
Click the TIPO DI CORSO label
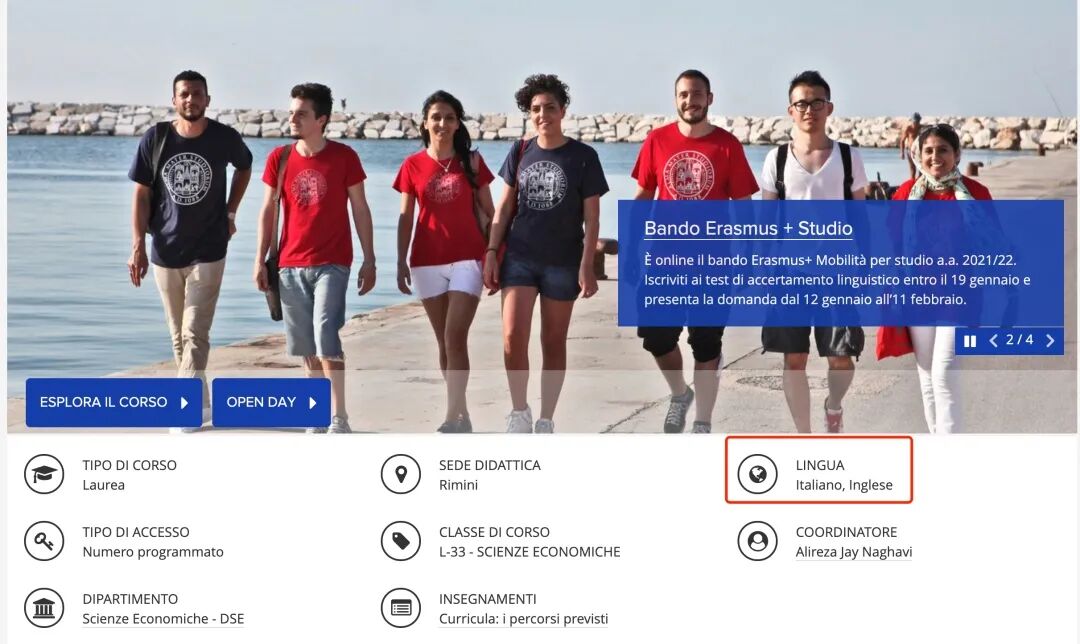click(x=129, y=465)
